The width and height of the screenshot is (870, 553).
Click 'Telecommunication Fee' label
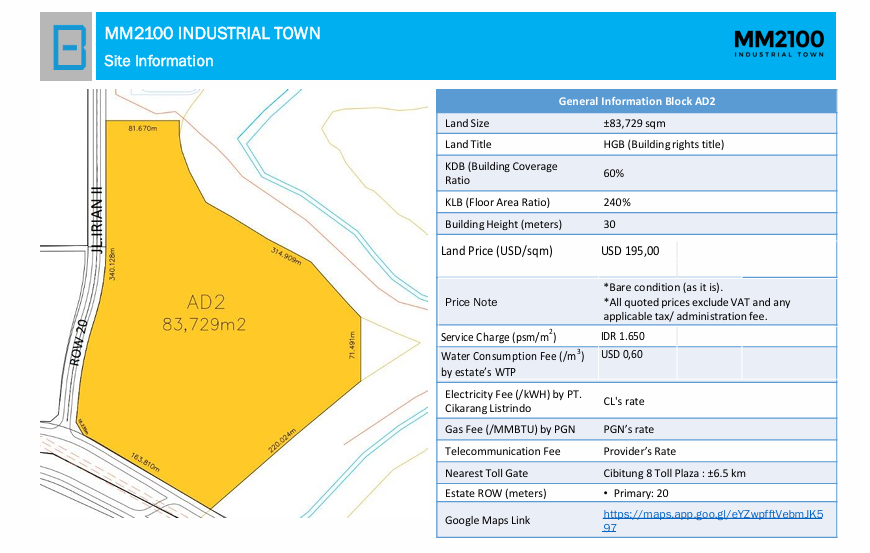502,451
